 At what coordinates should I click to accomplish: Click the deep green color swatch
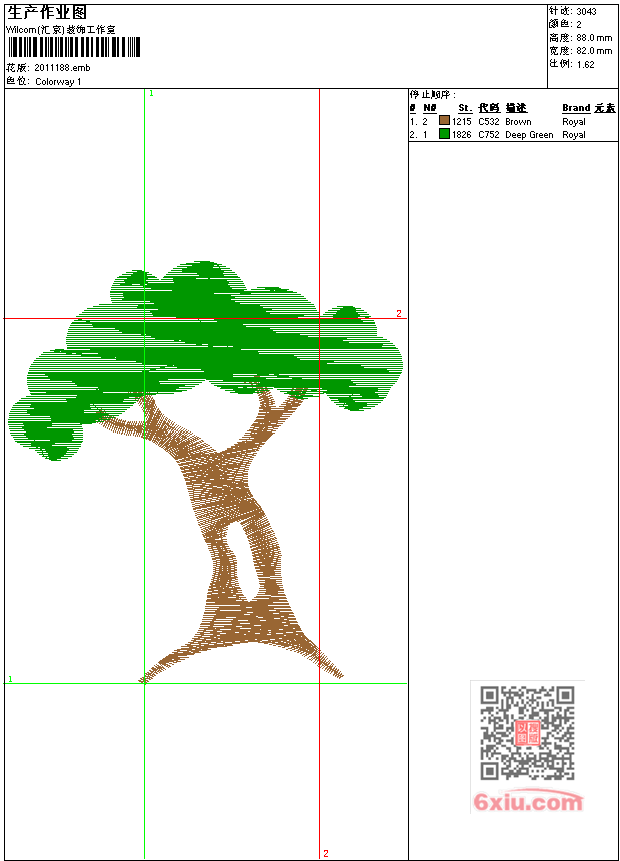[444, 134]
